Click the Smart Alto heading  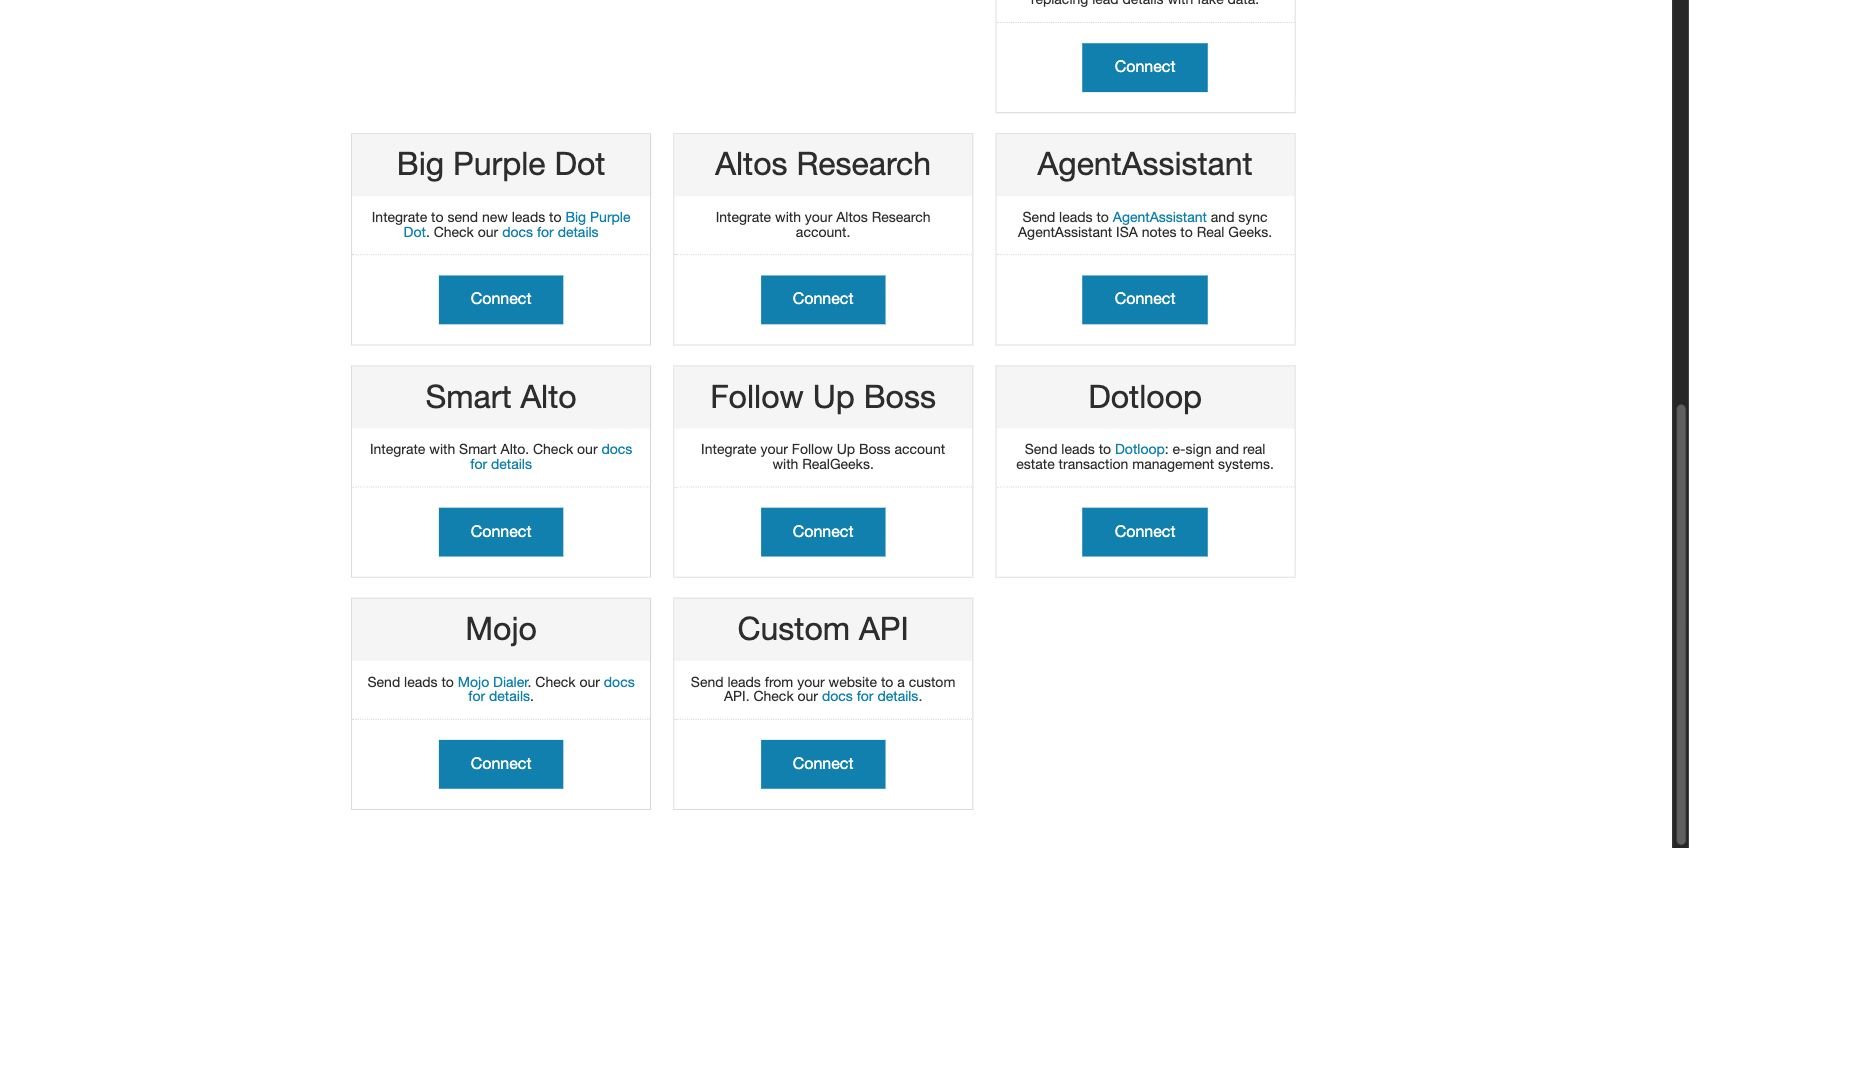point(500,397)
